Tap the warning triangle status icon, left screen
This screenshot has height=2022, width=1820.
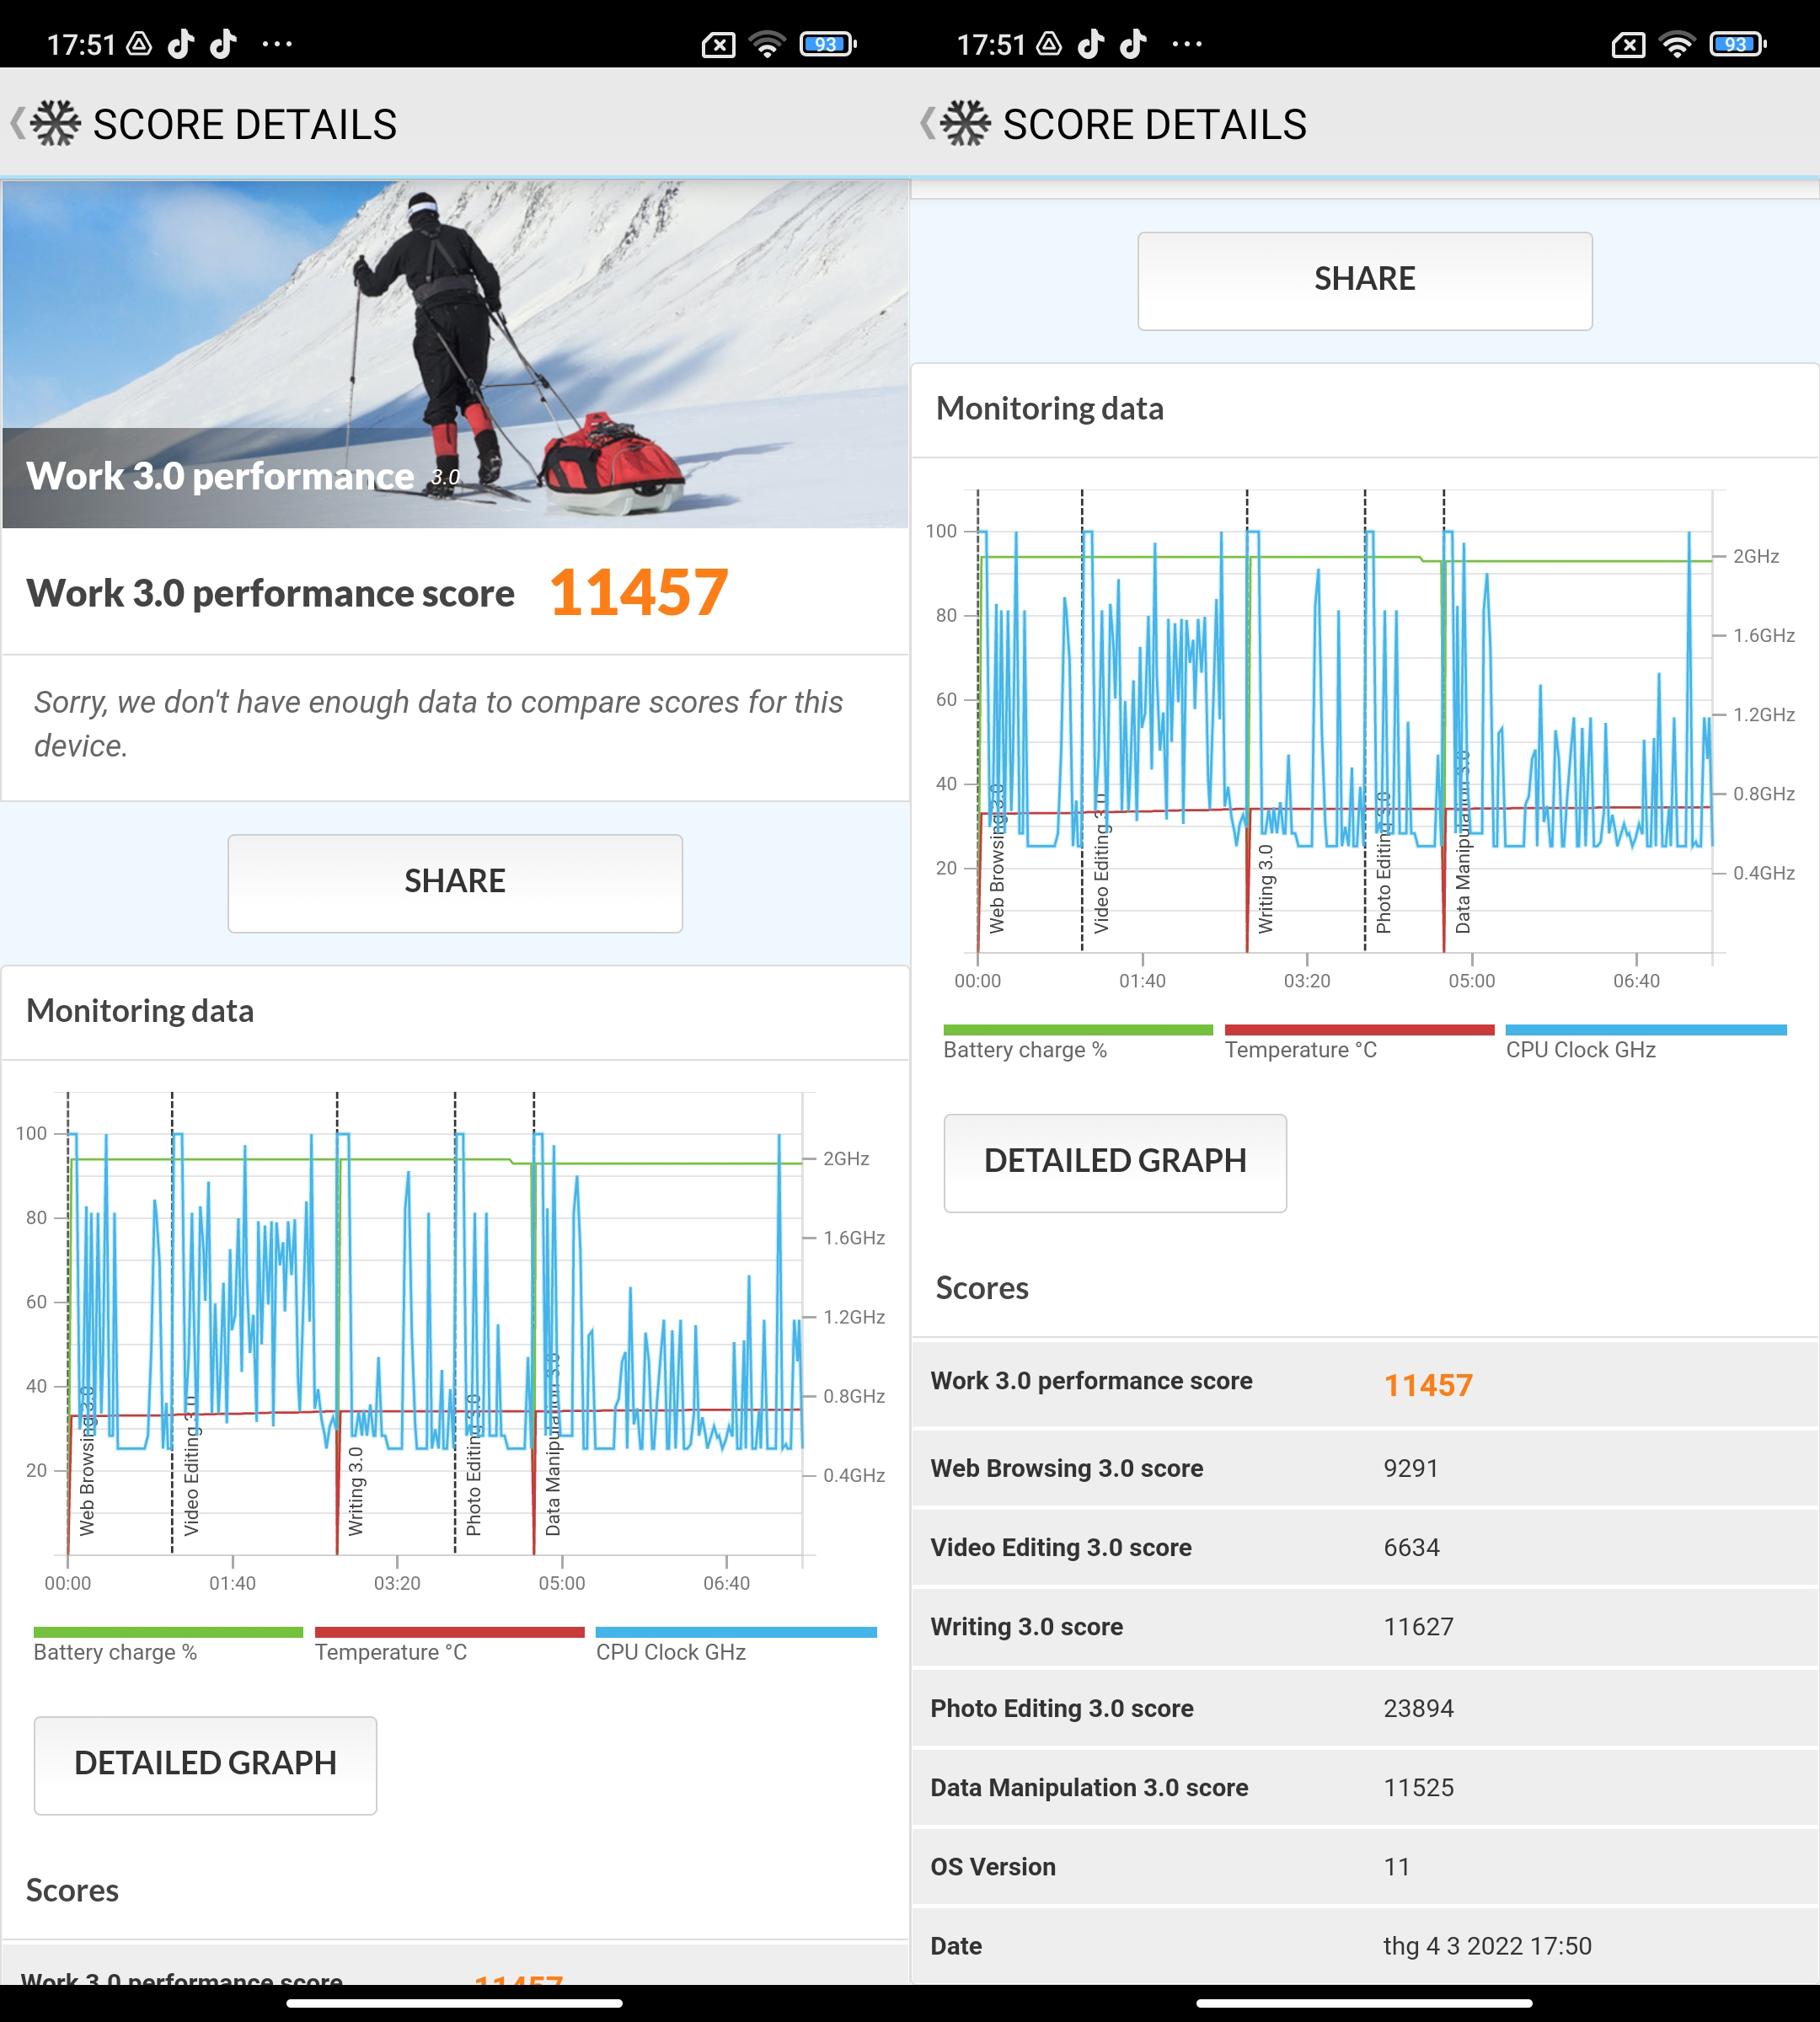point(139,44)
